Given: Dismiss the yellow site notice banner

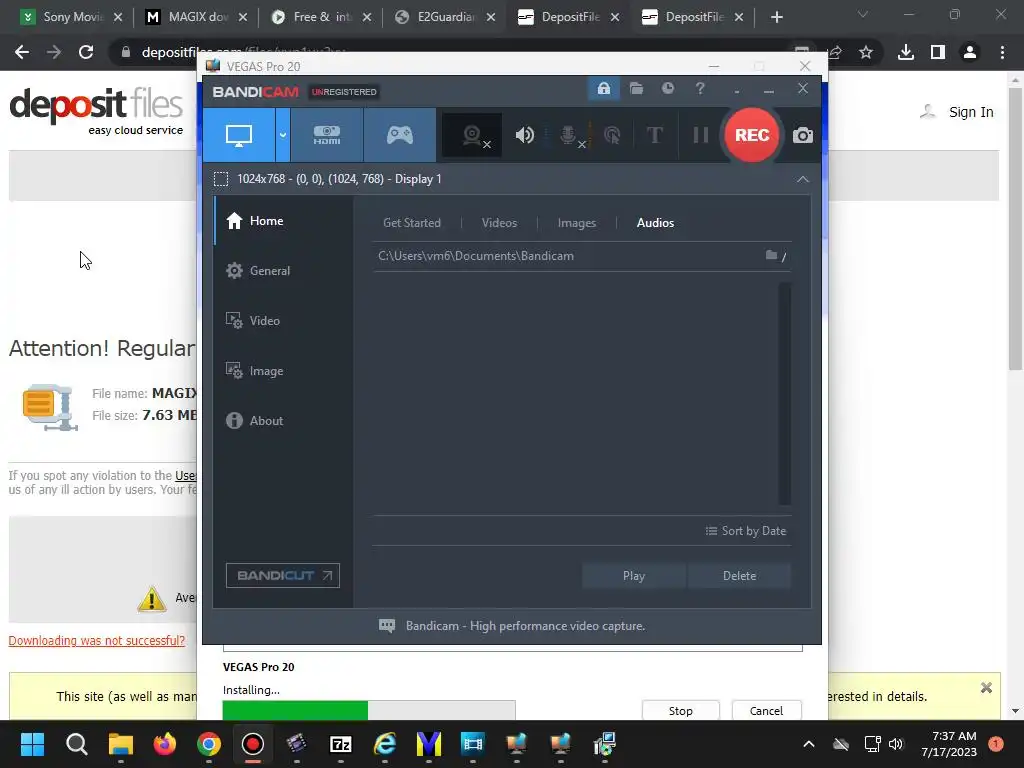Looking at the screenshot, I should [986, 688].
